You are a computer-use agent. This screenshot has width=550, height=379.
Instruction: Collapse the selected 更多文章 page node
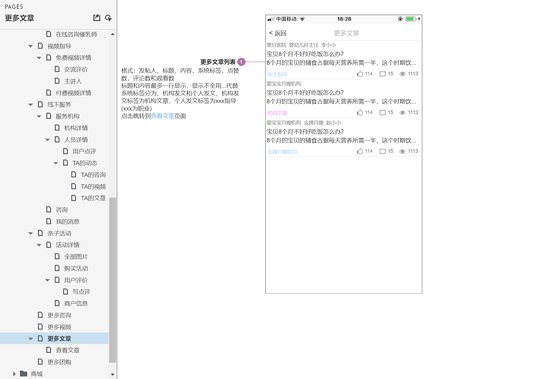click(31, 339)
